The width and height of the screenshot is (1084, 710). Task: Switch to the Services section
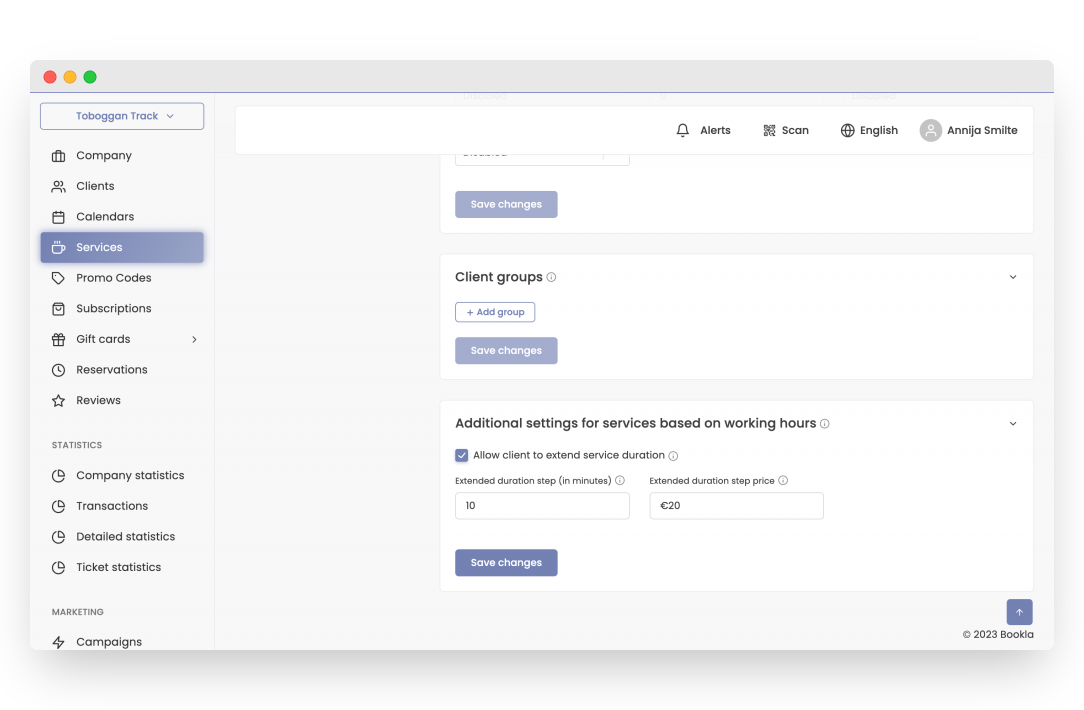(99, 247)
